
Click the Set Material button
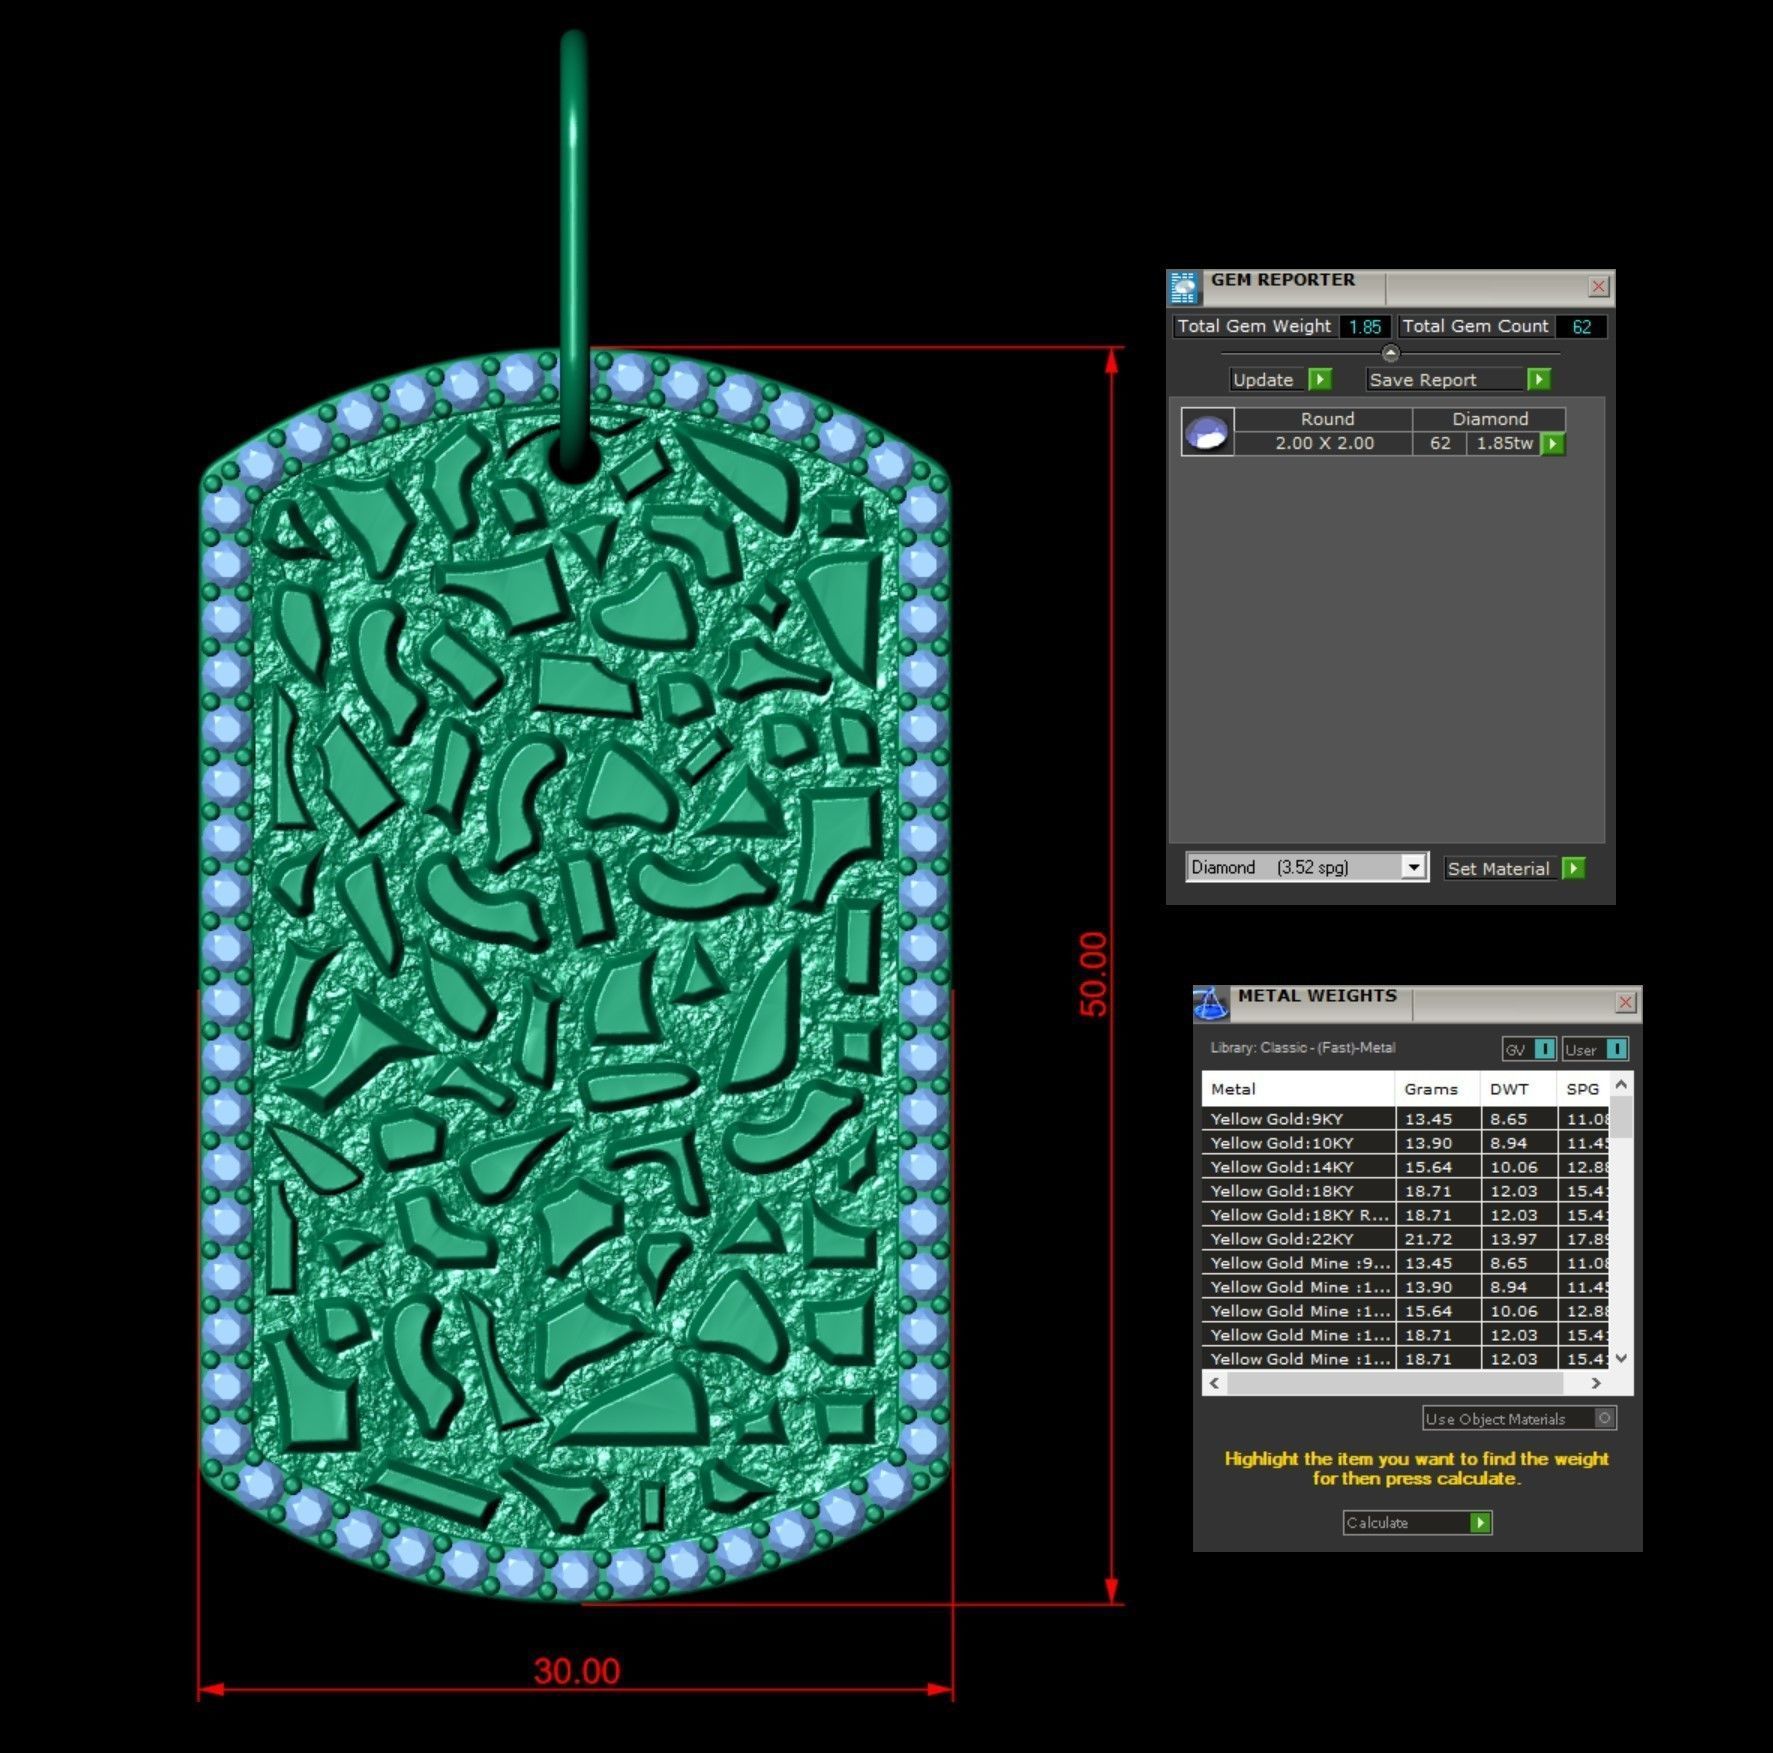tap(1502, 868)
